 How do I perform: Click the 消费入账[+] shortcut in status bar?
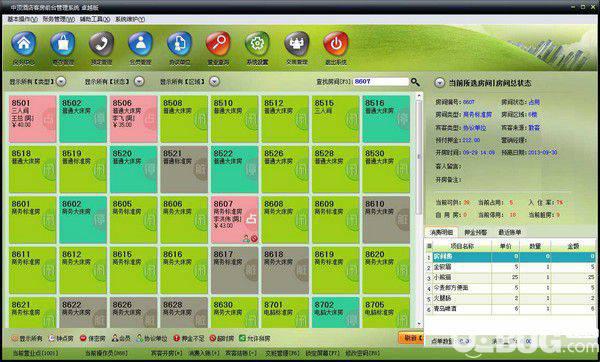pos(204,353)
